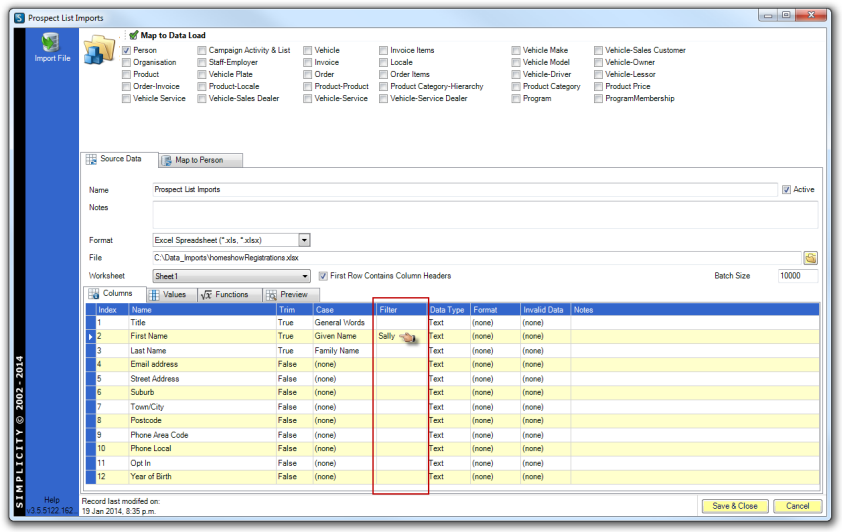
Task: Click the Notes text area
Action: pos(485,215)
